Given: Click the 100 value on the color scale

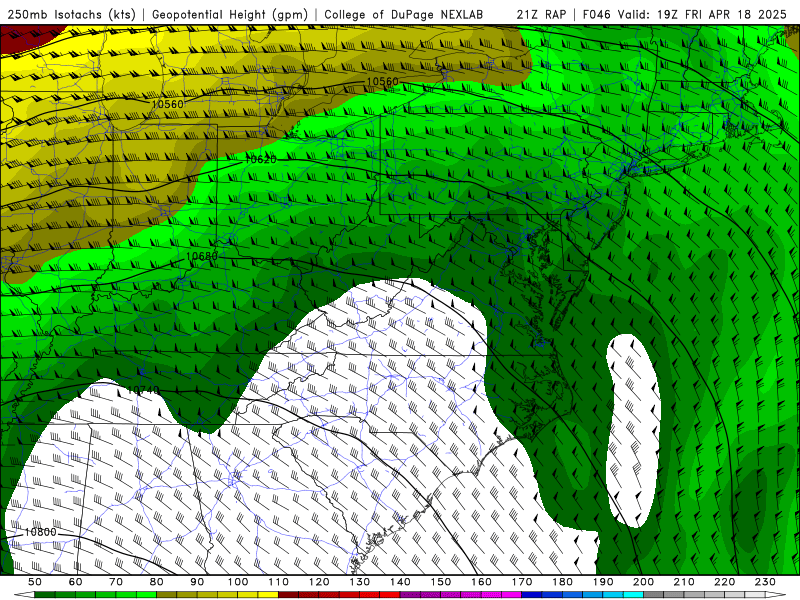Looking at the screenshot, I should pyautogui.click(x=238, y=582).
